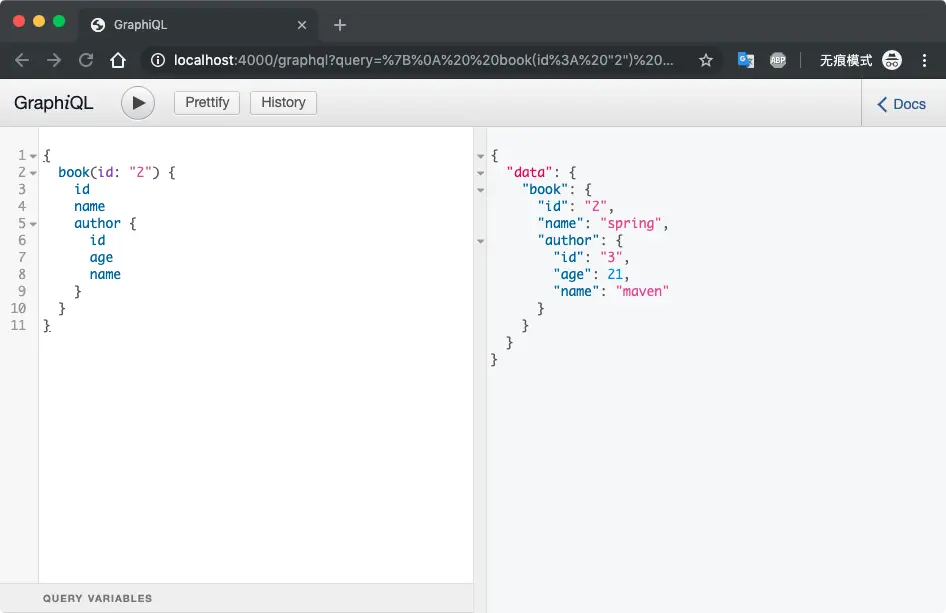
Task: Click the "maven" value in the result
Action: [x=642, y=291]
